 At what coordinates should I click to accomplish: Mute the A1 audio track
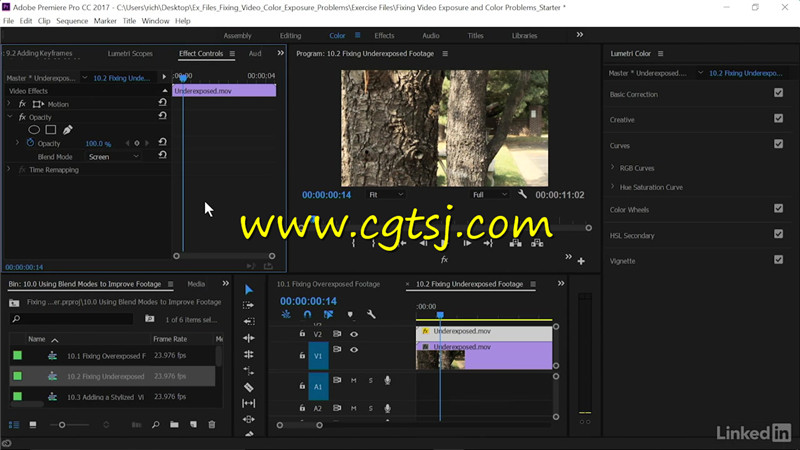(353, 380)
